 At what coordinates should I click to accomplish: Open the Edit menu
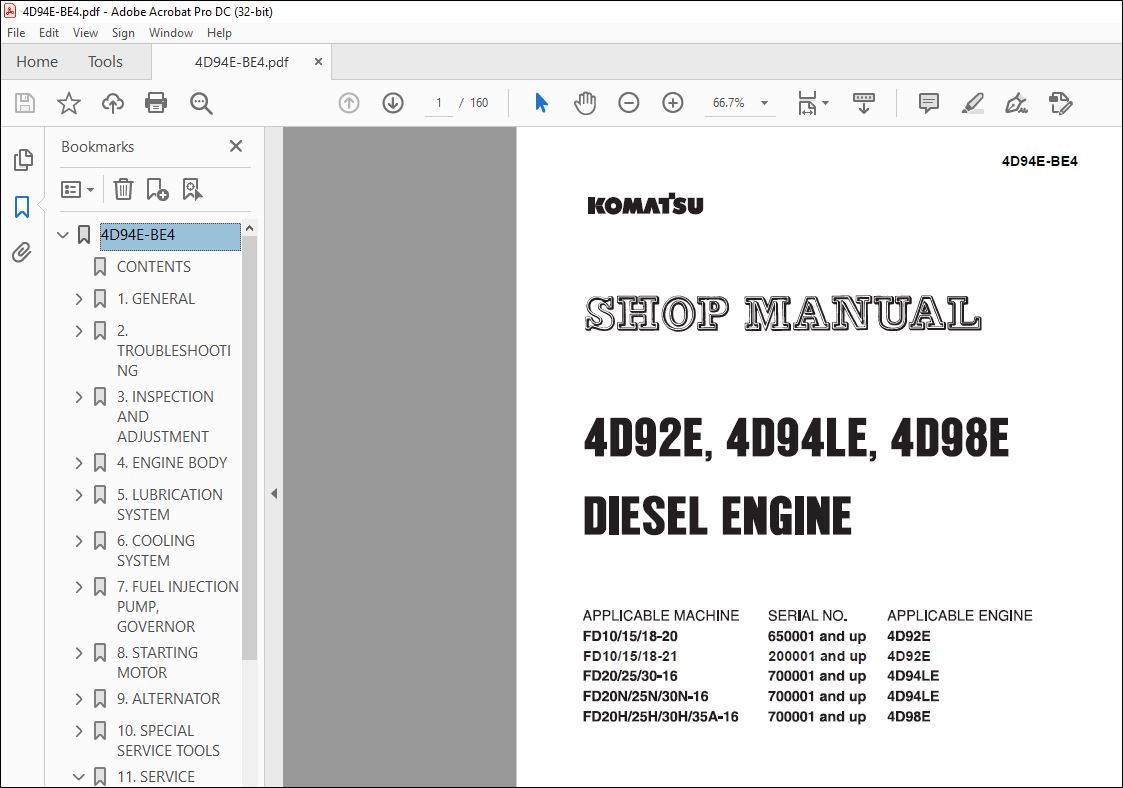tap(49, 33)
